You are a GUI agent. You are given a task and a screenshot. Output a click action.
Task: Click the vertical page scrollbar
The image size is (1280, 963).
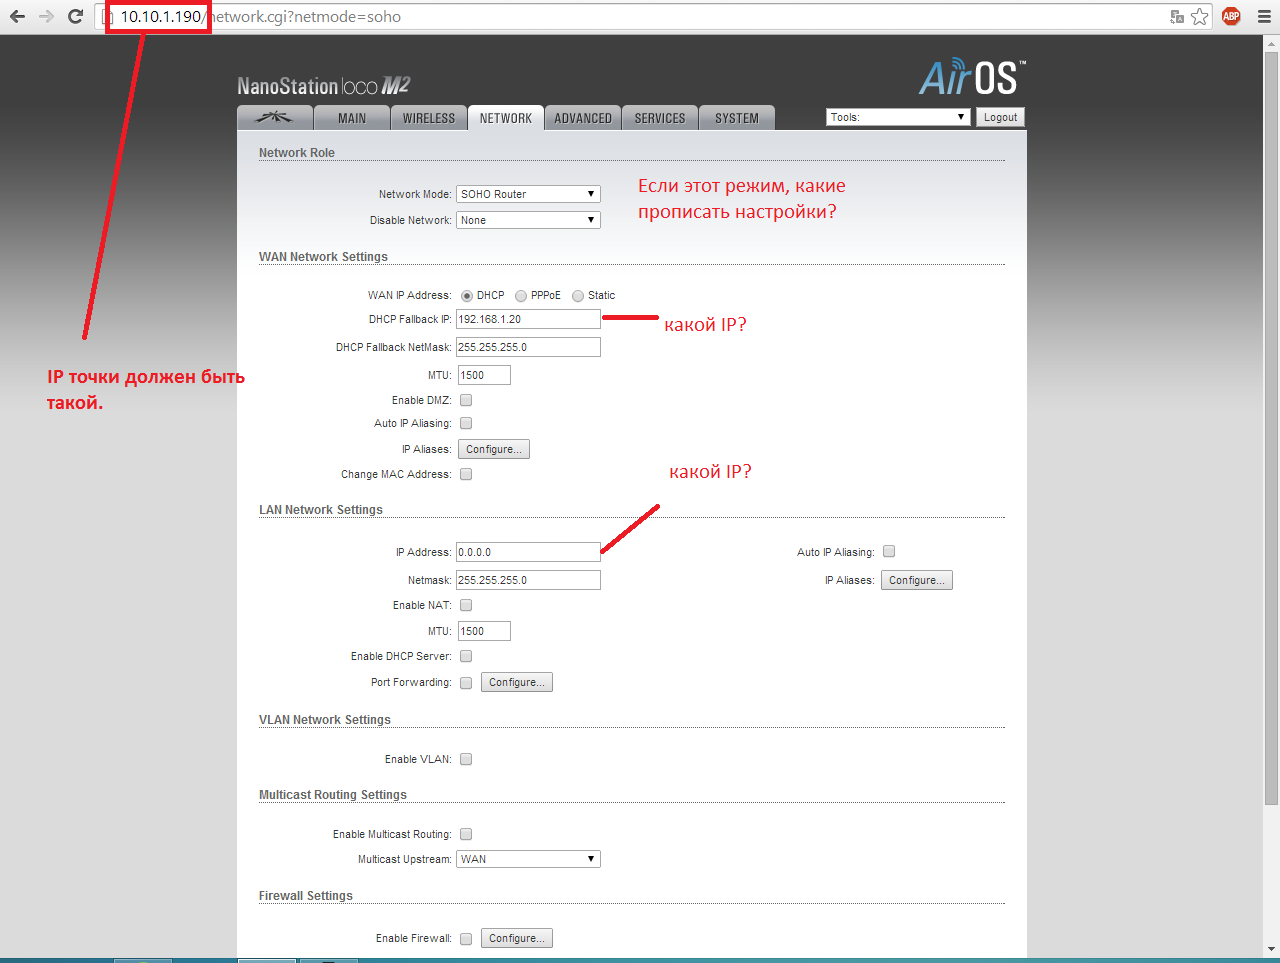(1271, 428)
